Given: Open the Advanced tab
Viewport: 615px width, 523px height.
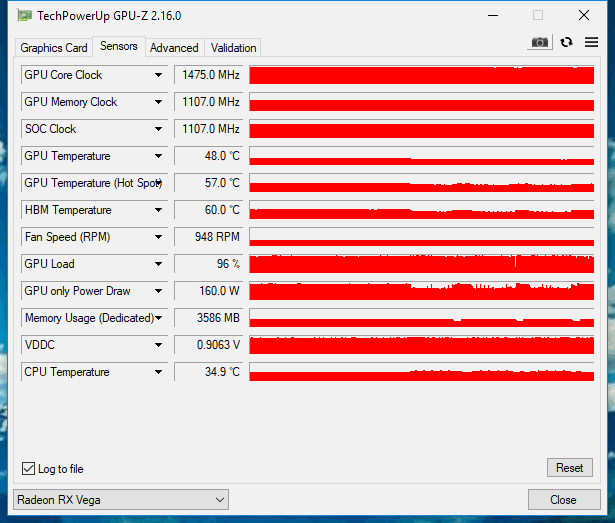Looking at the screenshot, I should pyautogui.click(x=174, y=48).
